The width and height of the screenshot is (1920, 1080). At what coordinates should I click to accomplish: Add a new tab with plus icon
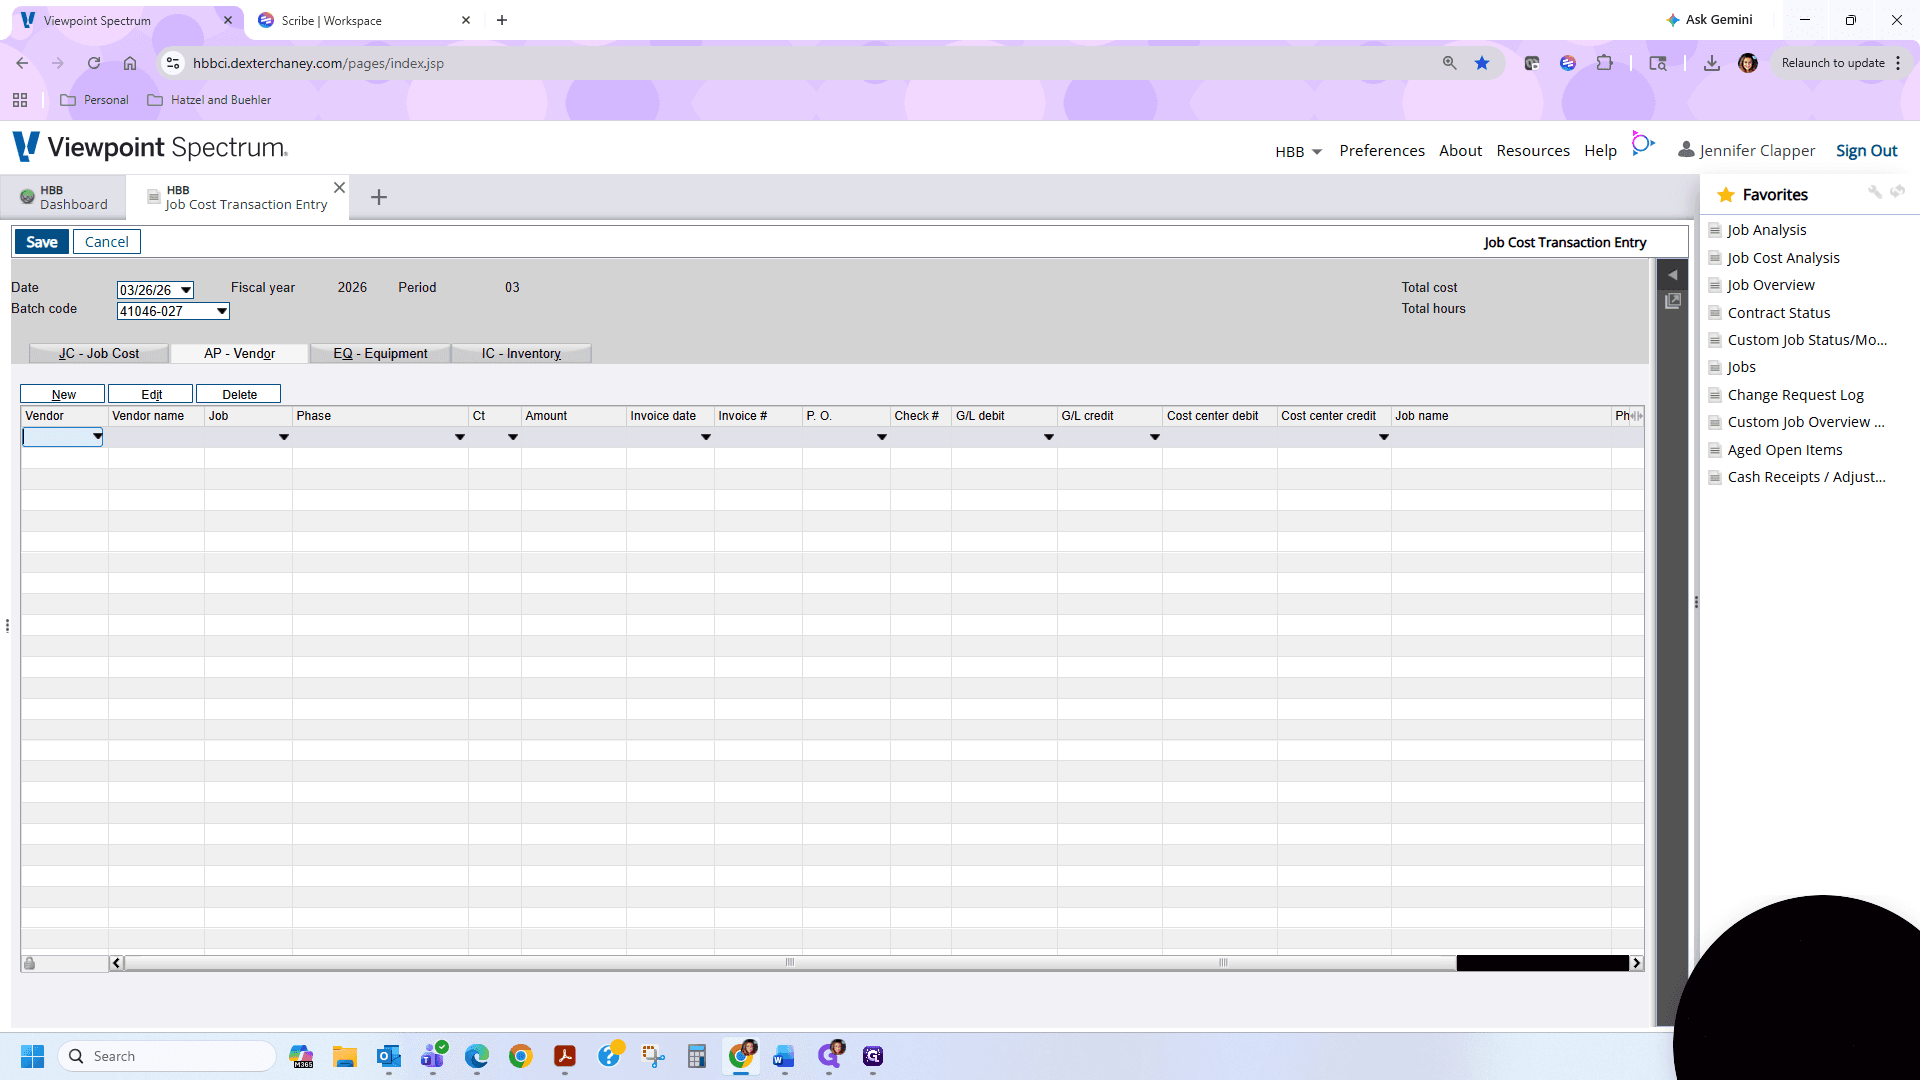point(379,197)
